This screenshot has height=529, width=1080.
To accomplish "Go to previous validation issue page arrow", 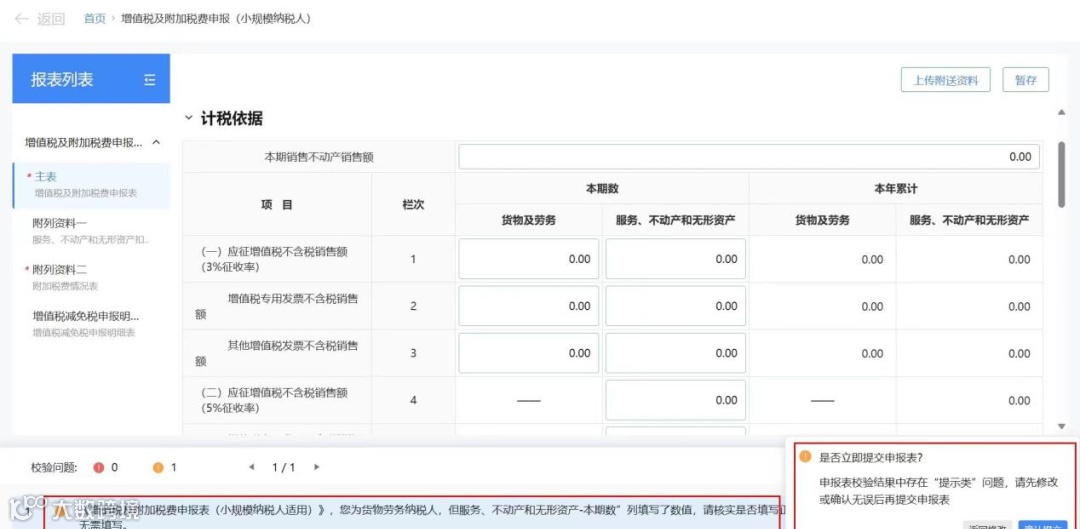I will 251,467.
